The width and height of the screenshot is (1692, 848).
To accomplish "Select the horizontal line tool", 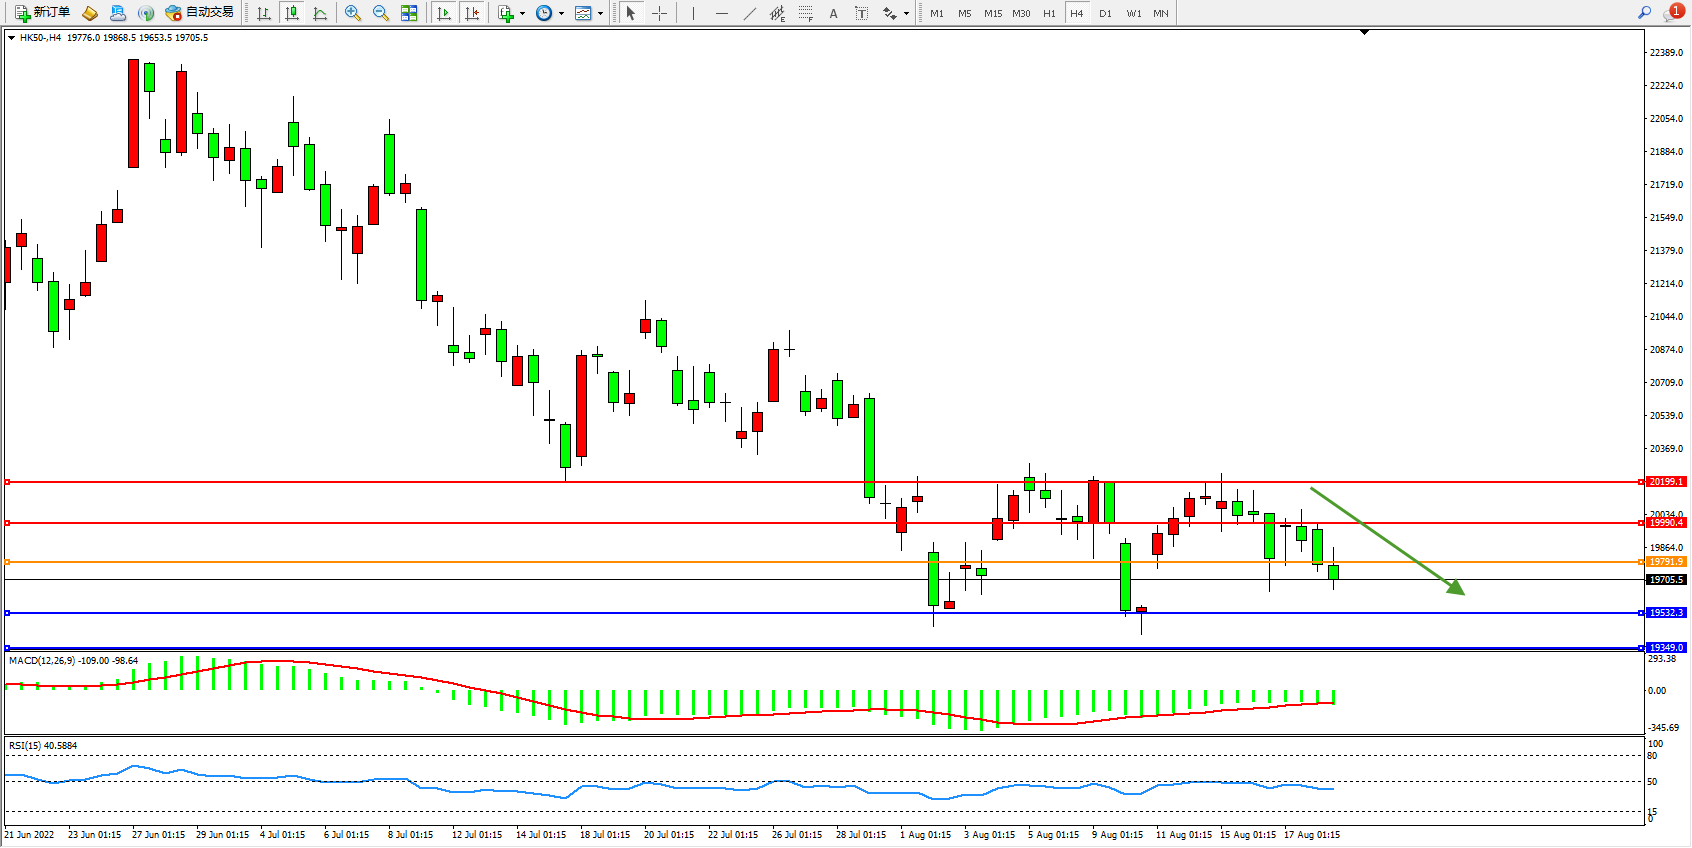I will [721, 13].
